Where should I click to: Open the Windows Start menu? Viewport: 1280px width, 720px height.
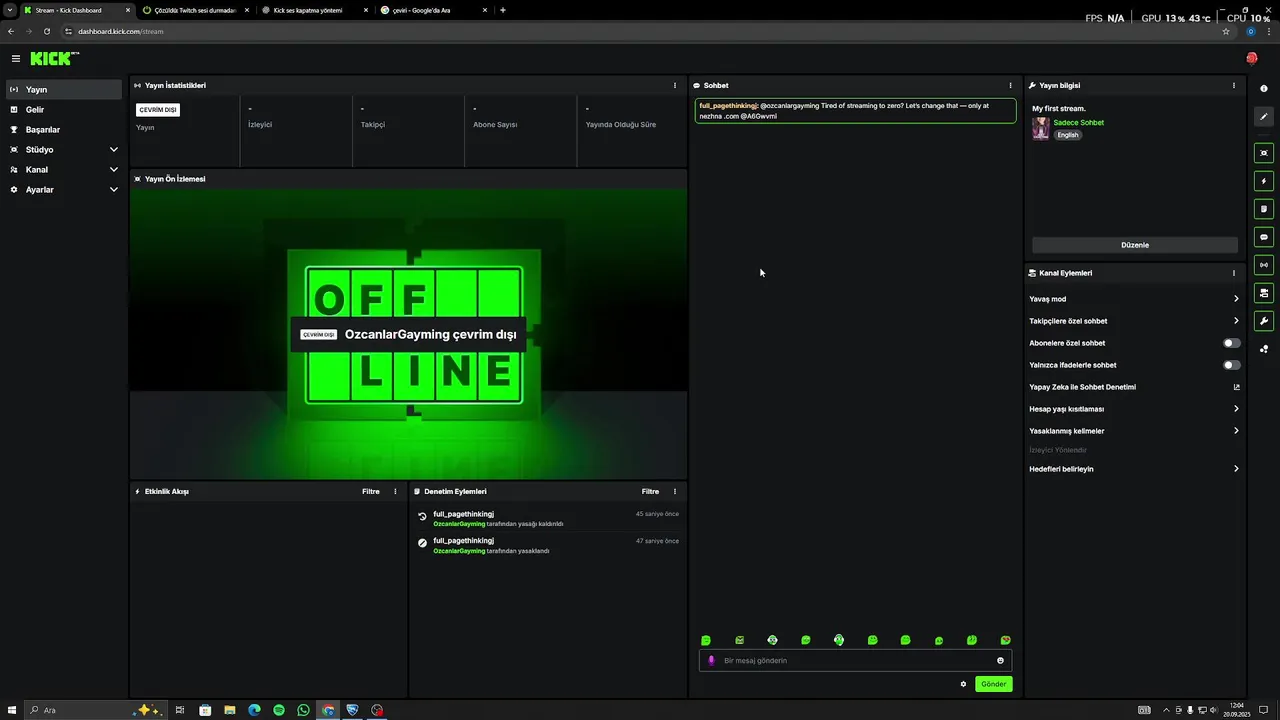(12, 710)
